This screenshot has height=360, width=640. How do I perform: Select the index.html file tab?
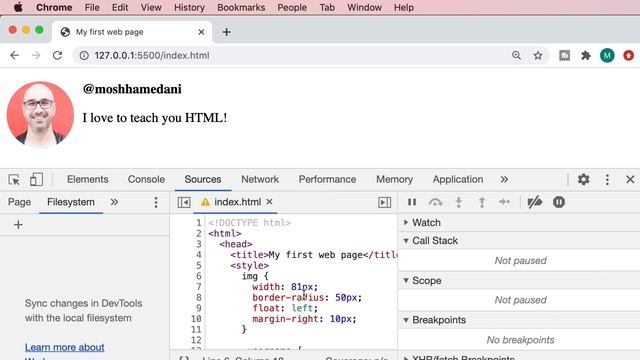pos(238,202)
